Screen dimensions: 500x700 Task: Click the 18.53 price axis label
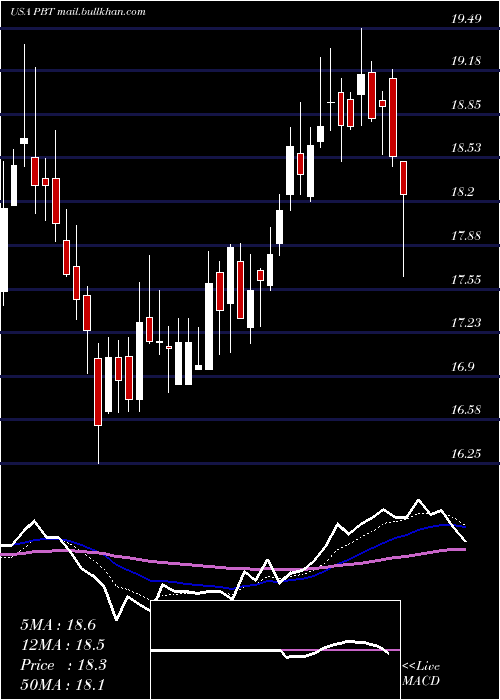(466, 148)
